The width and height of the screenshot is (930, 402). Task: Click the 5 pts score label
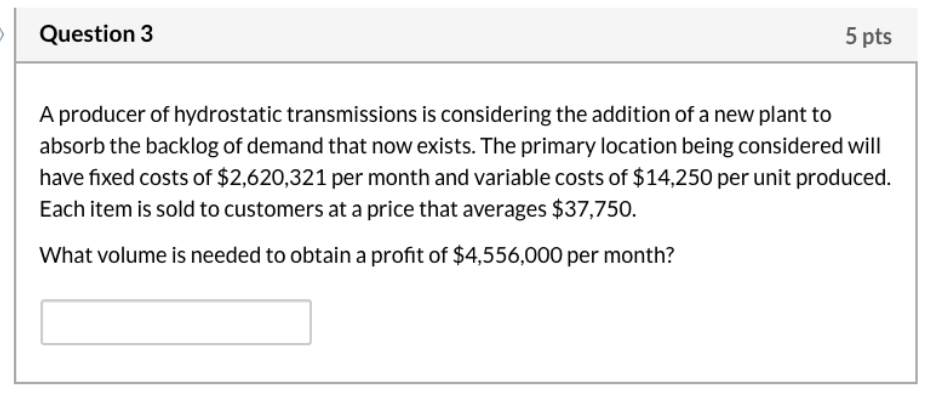tap(868, 36)
